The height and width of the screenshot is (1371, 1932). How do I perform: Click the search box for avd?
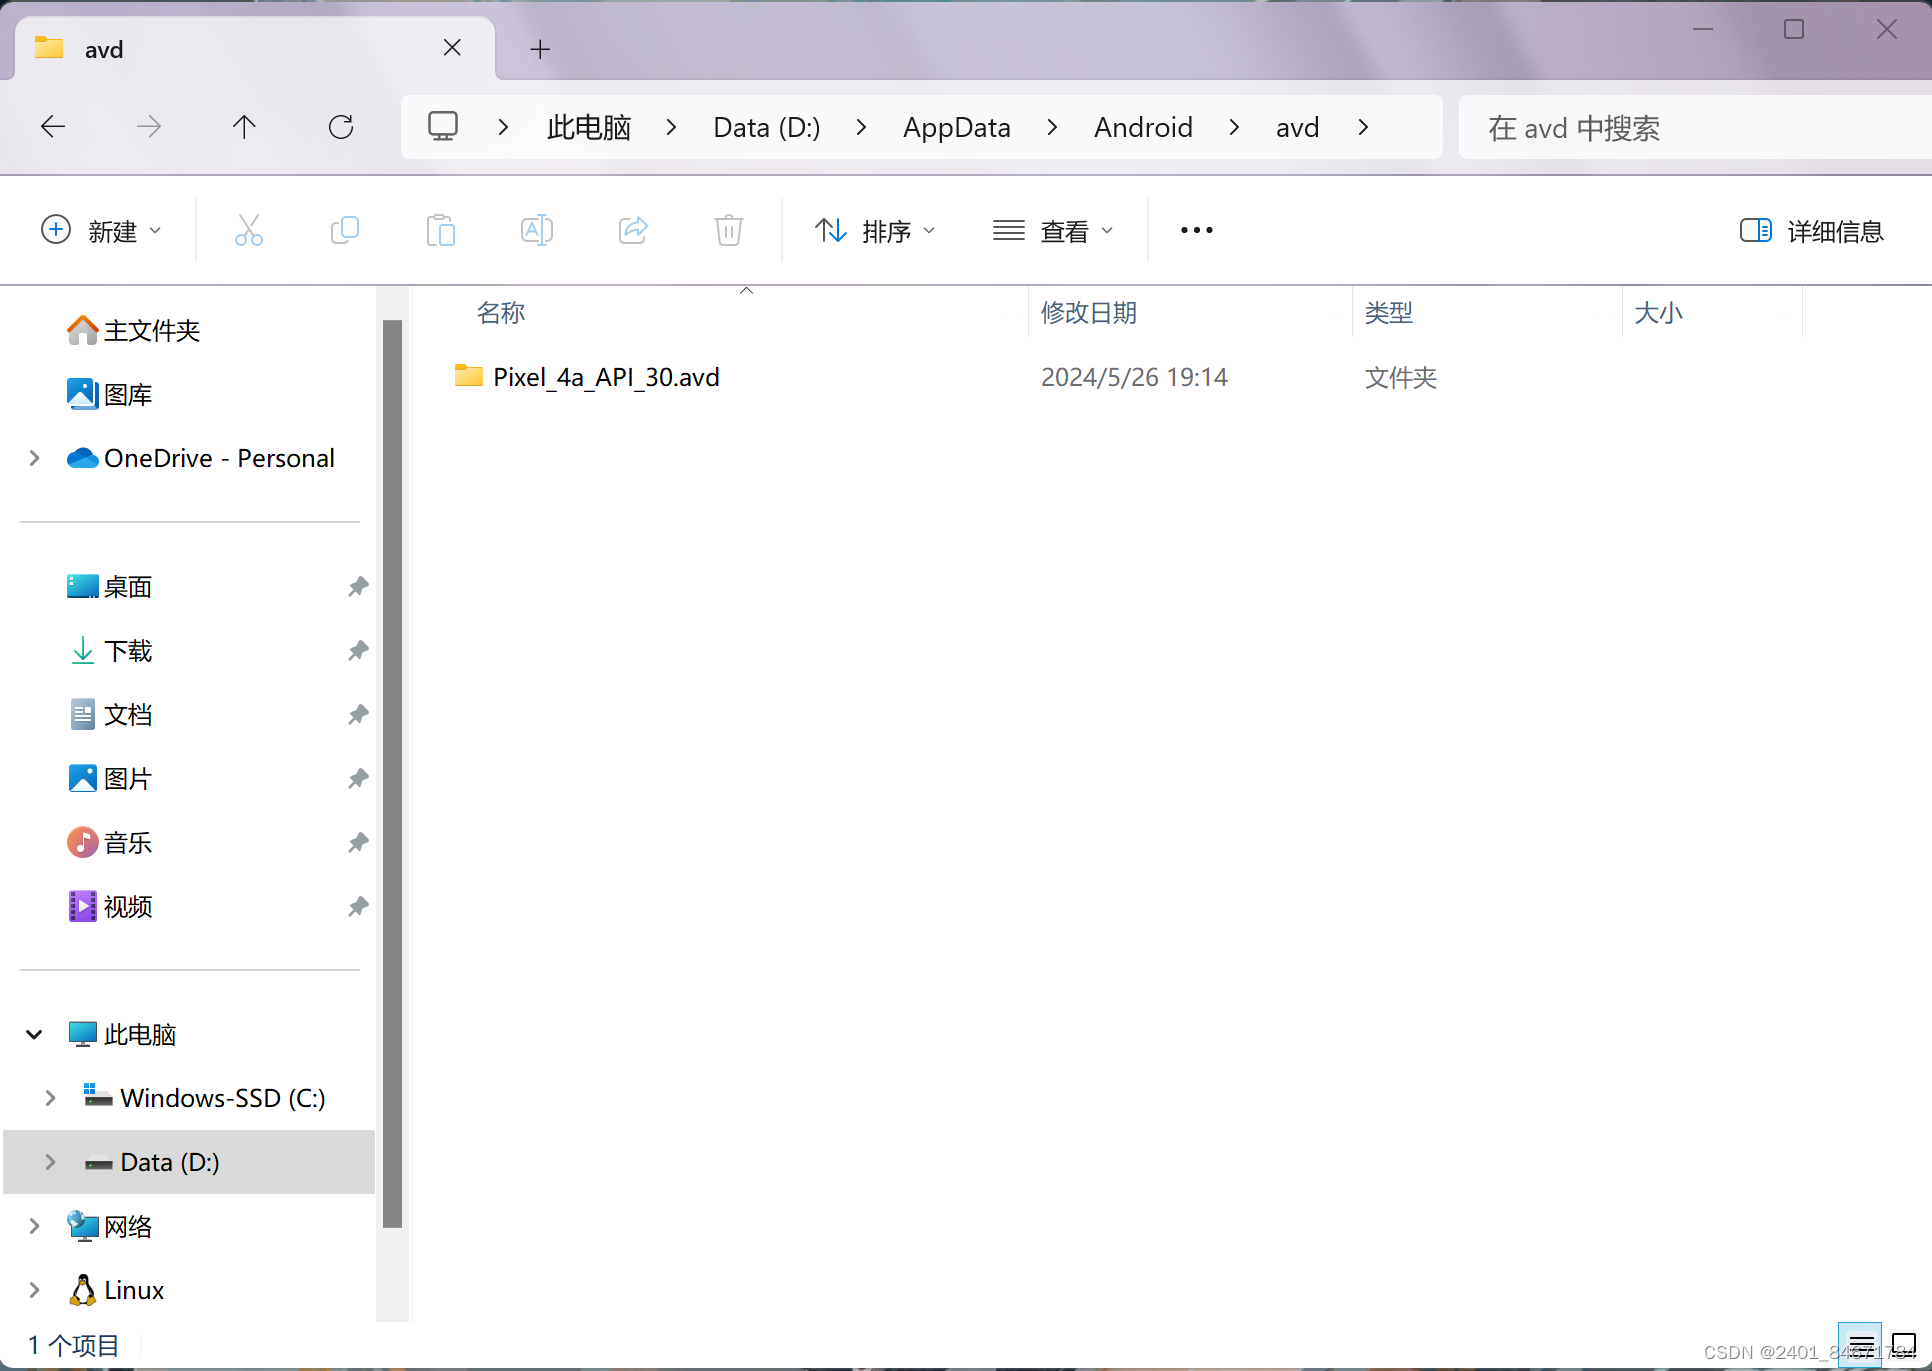(x=1690, y=127)
